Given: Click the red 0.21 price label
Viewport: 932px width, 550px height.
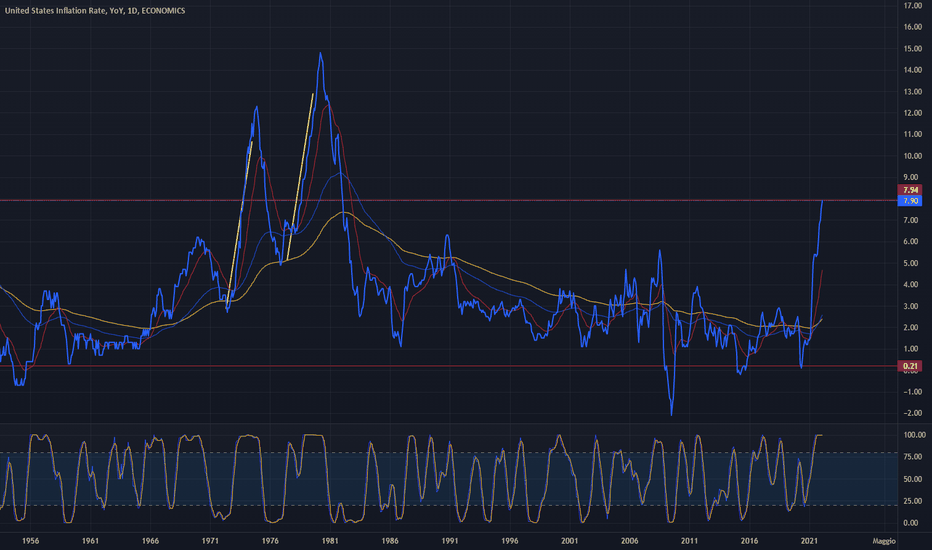Looking at the screenshot, I should coord(910,366).
